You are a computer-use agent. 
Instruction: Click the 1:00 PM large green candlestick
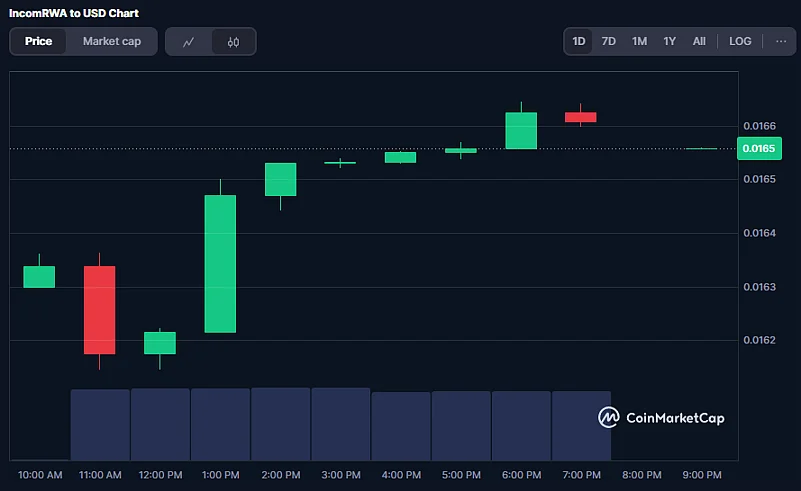click(220, 264)
